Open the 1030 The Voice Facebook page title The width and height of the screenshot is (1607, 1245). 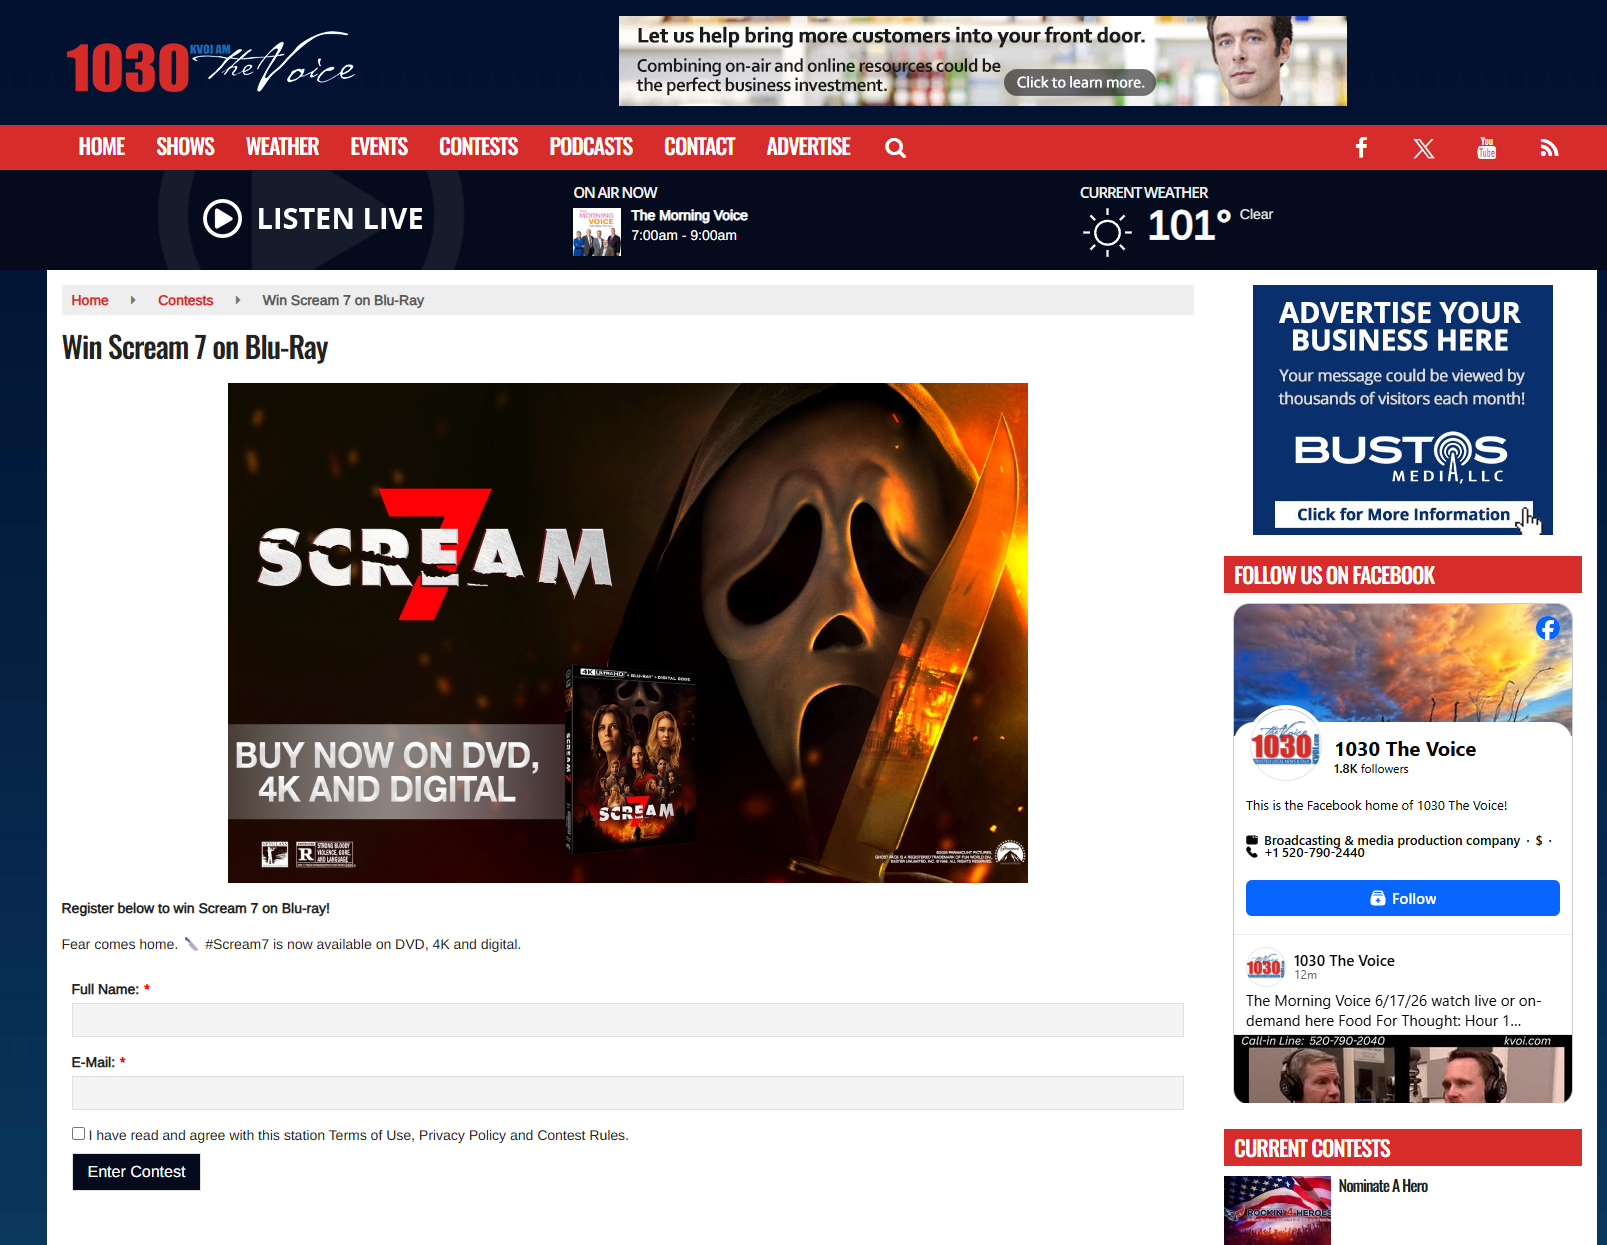[x=1405, y=749]
